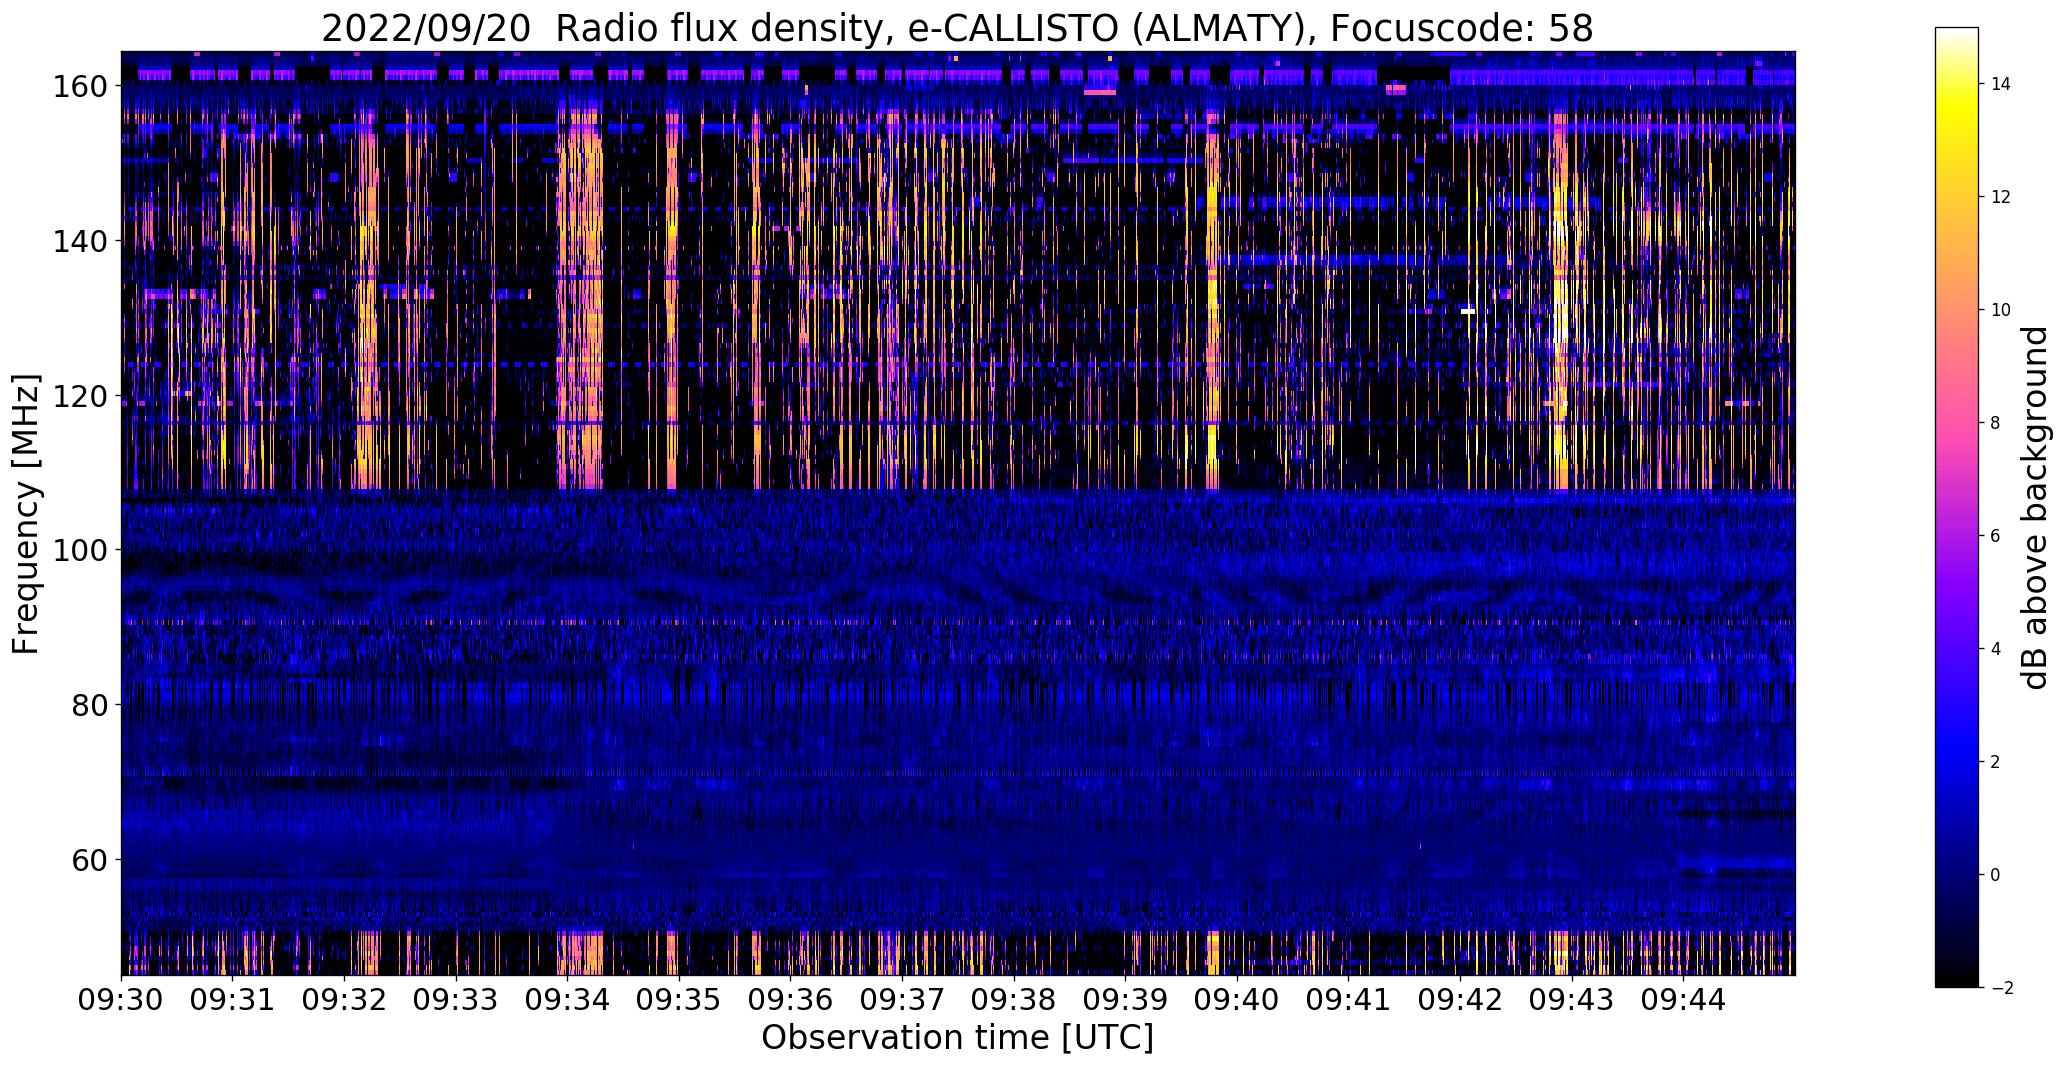2066x1067 pixels.
Task: Click the 09:37 time tick label
Action: (x=902, y=1001)
